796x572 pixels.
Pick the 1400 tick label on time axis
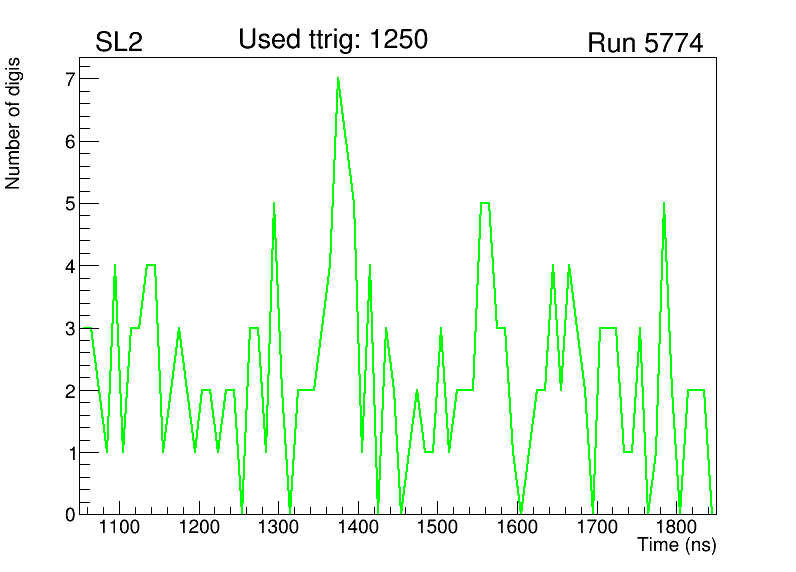tap(358, 528)
